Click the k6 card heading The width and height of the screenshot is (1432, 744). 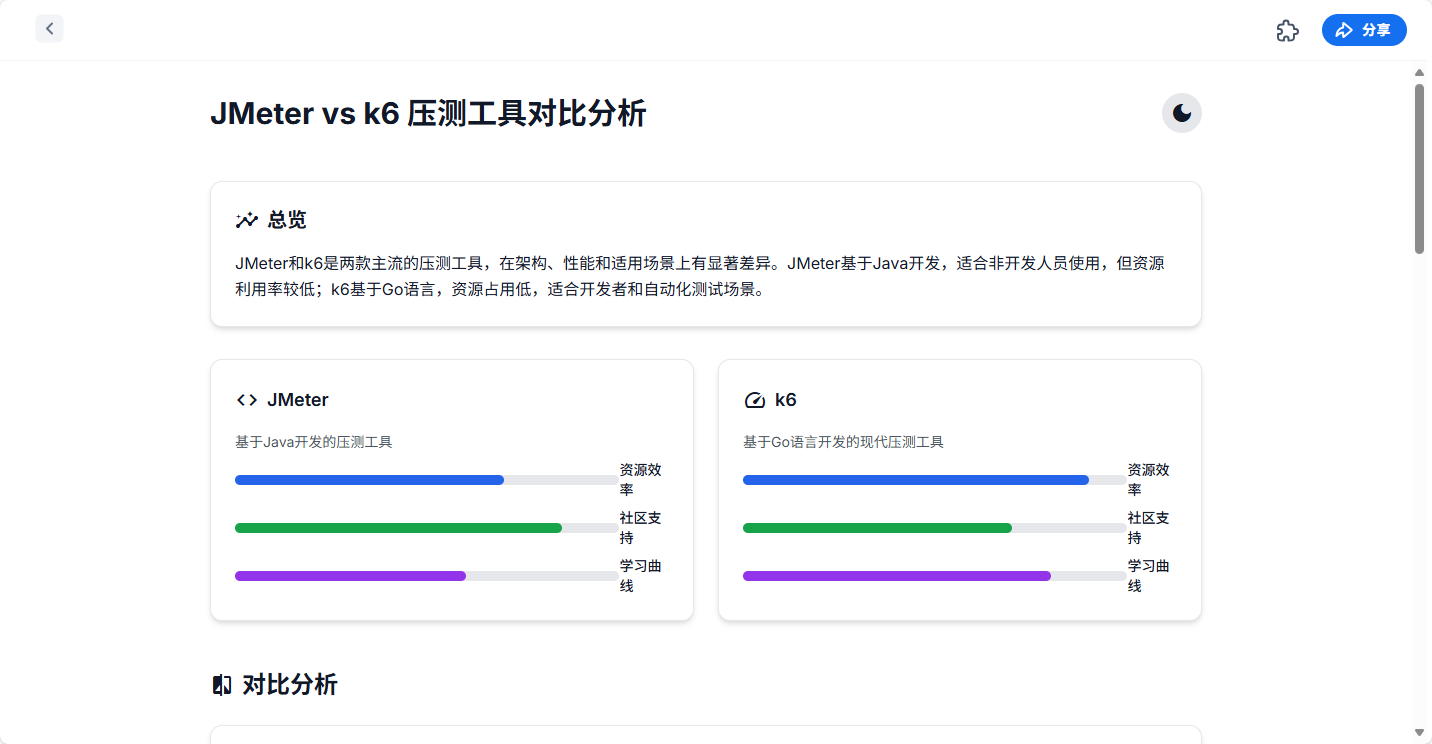click(x=785, y=400)
